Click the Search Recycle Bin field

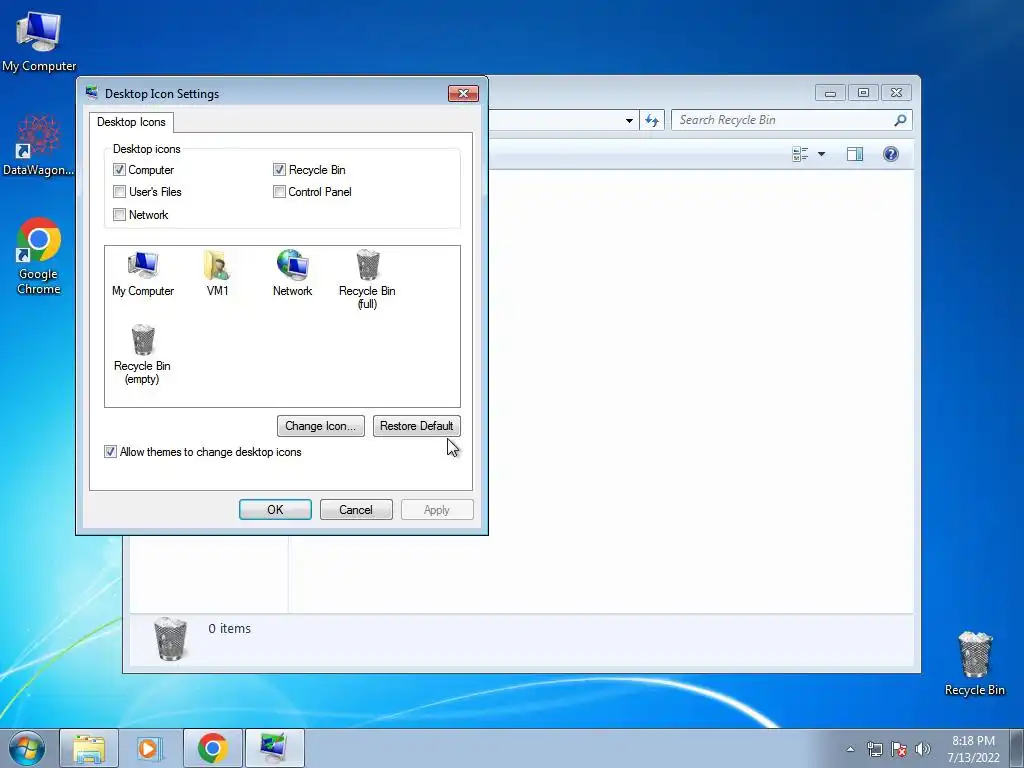tap(791, 120)
